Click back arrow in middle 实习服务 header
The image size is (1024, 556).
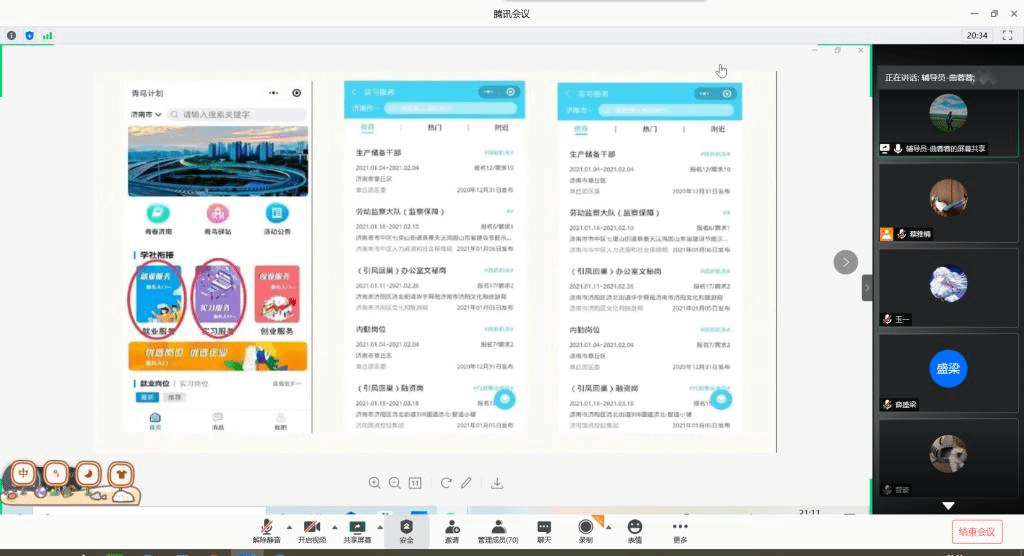click(355, 92)
